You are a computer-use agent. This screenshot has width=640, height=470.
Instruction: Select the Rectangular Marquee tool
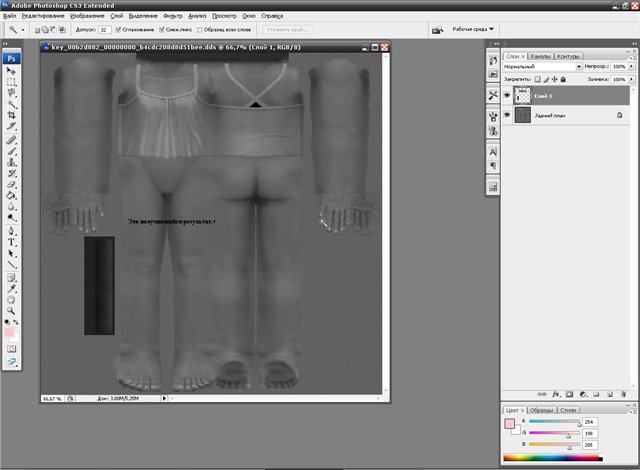(x=12, y=81)
